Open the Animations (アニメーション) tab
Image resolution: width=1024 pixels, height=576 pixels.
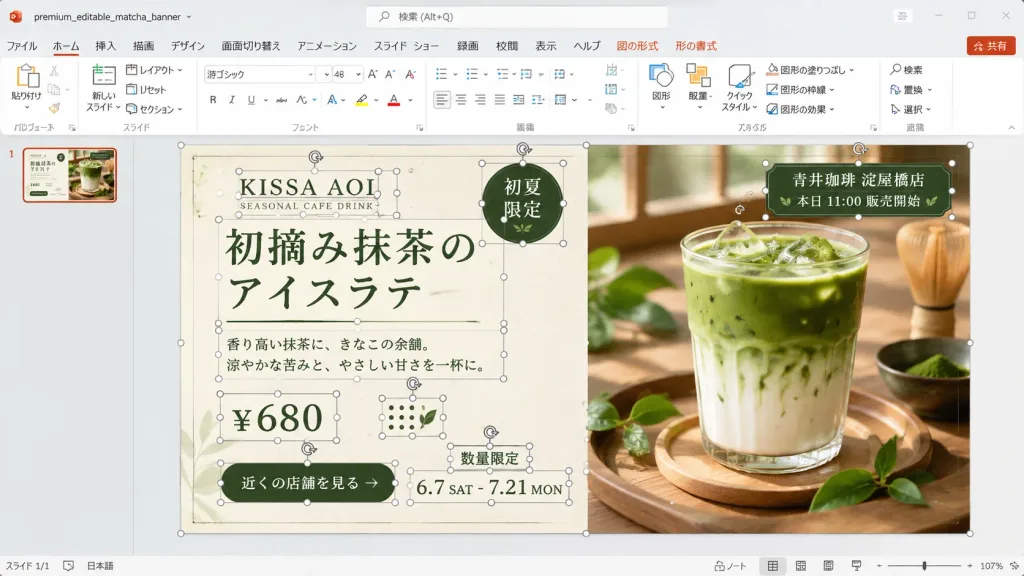coord(327,46)
